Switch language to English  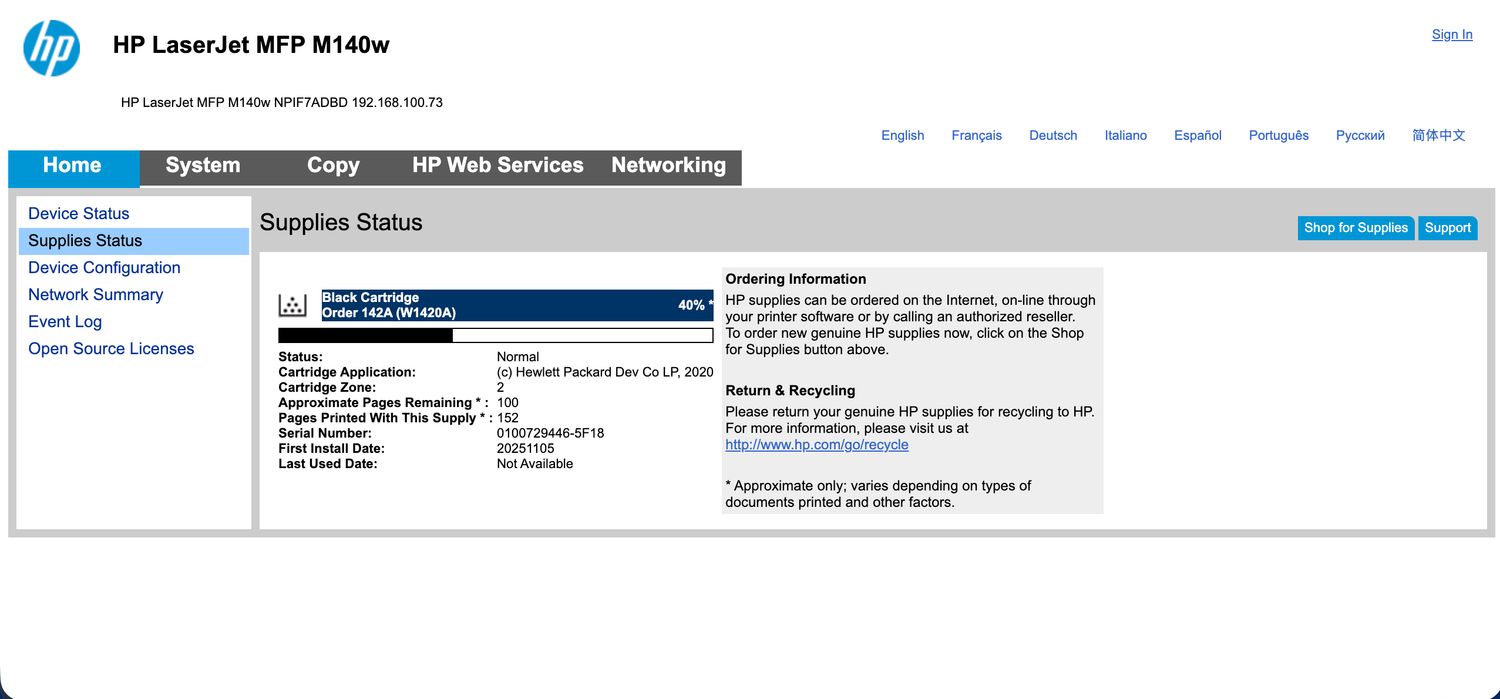click(x=903, y=136)
